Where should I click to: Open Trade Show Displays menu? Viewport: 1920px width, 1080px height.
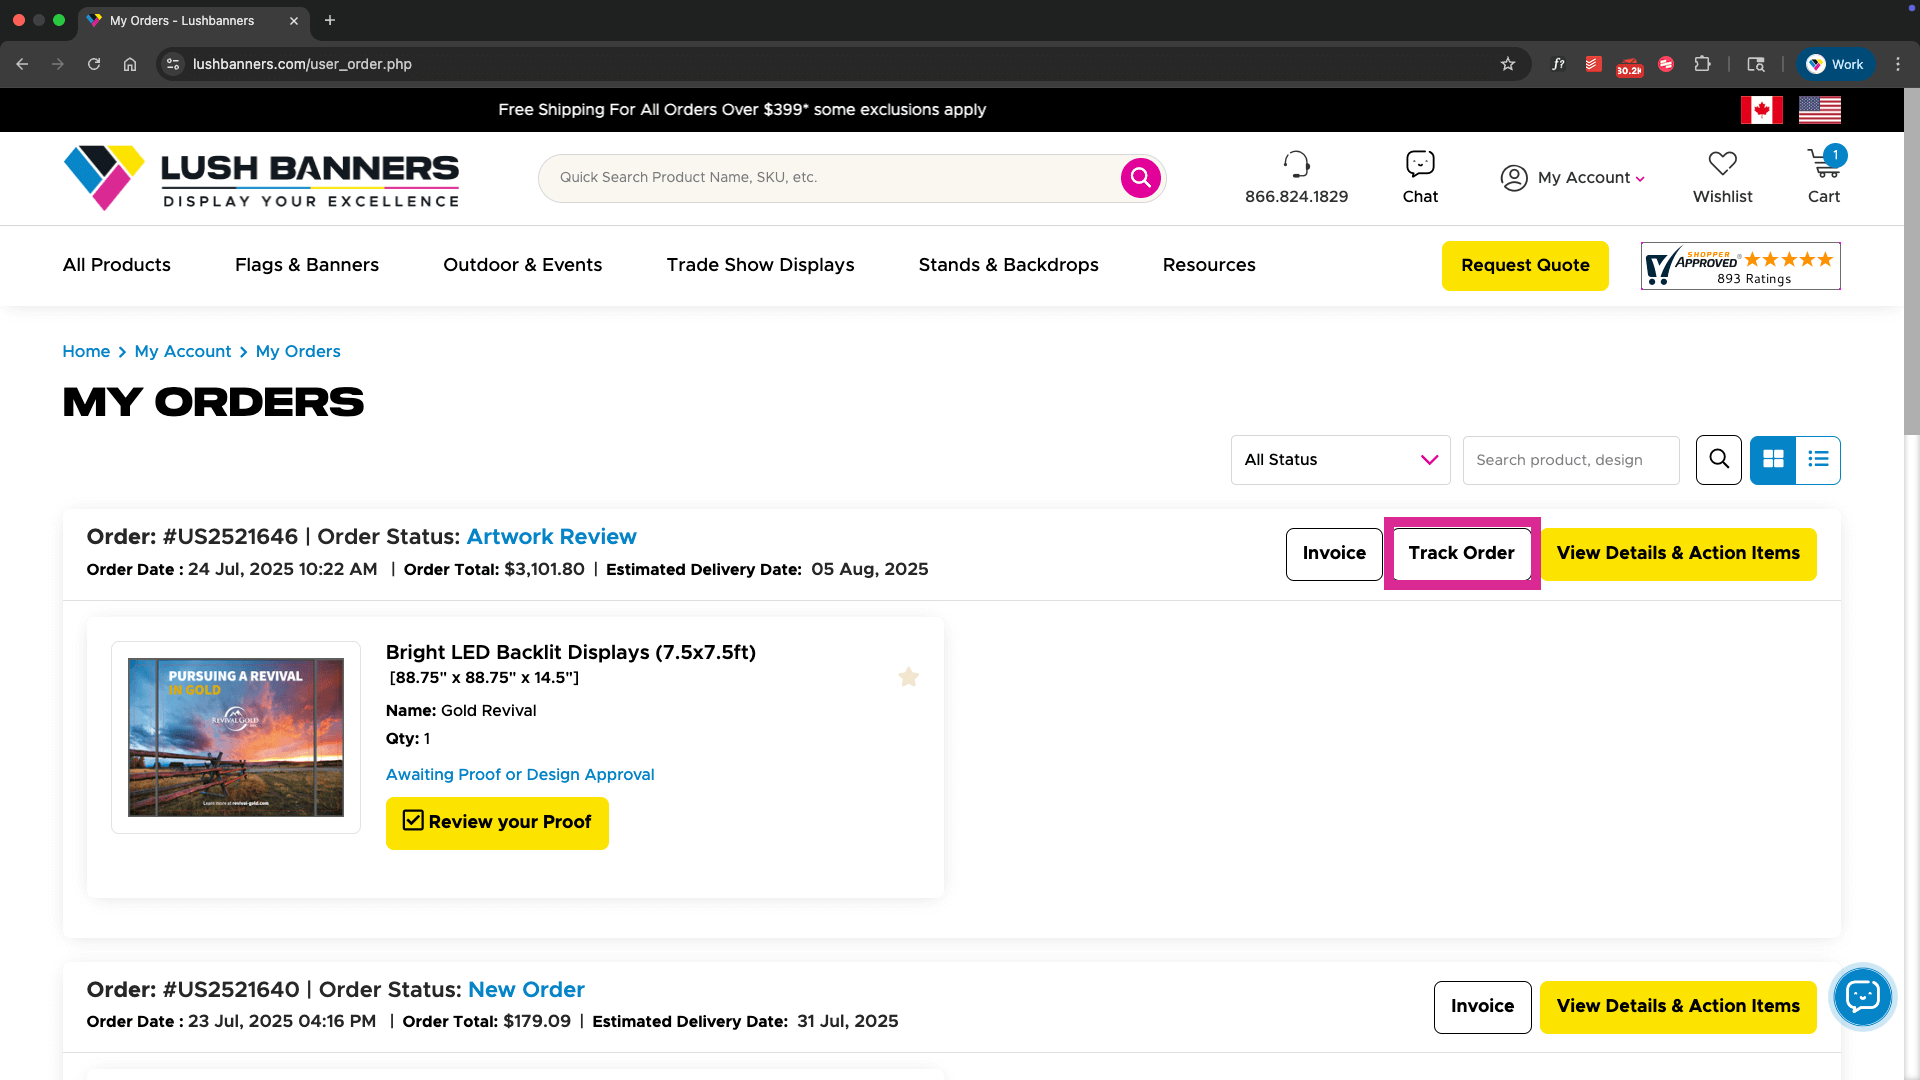pyautogui.click(x=760, y=265)
